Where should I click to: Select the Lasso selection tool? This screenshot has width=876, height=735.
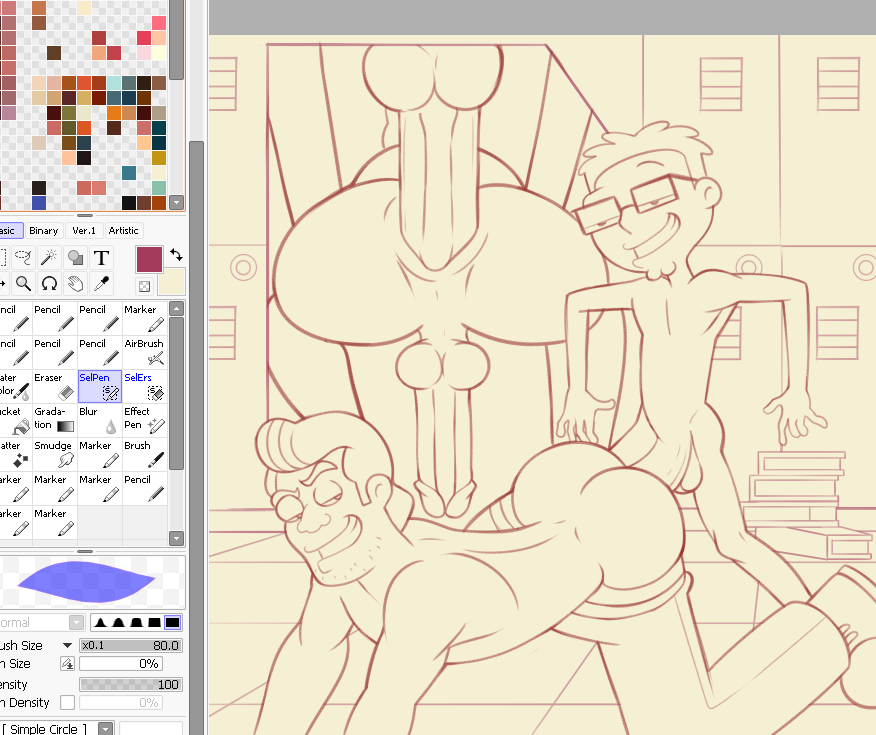pos(23,257)
